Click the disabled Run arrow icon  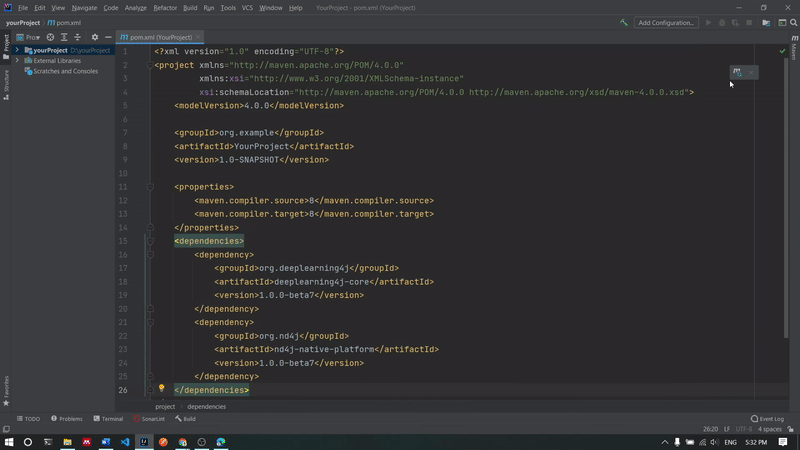pyautogui.click(x=708, y=22)
